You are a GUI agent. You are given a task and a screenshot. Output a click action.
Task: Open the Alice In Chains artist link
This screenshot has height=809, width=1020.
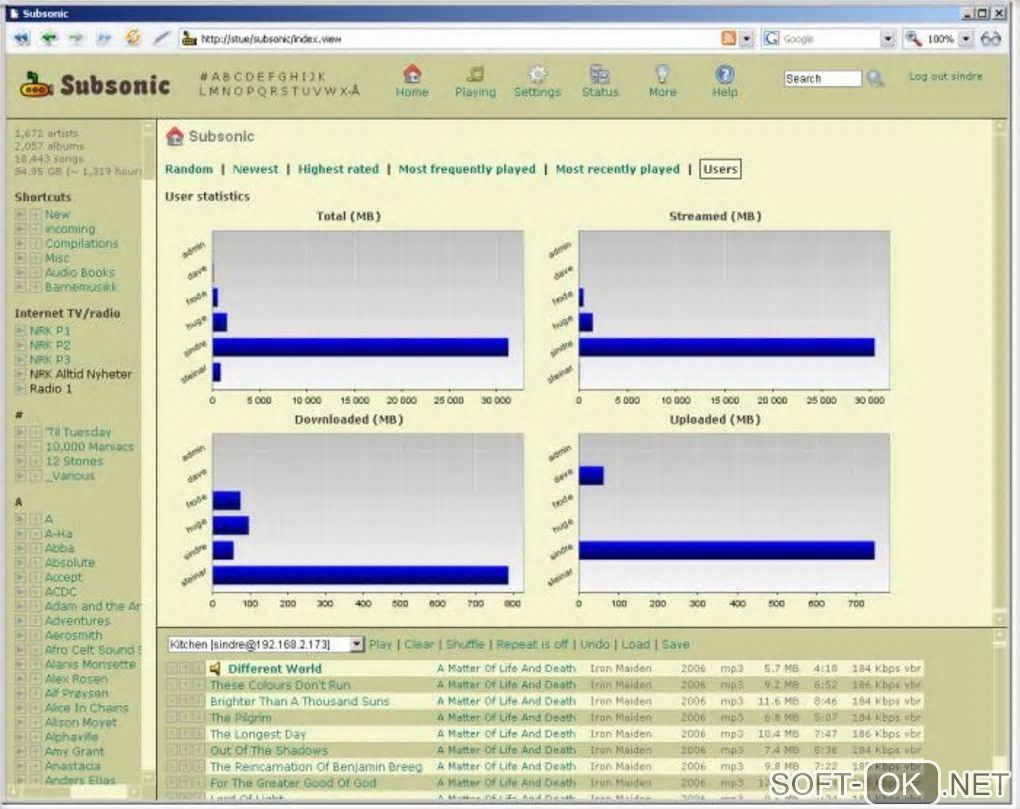coord(87,708)
